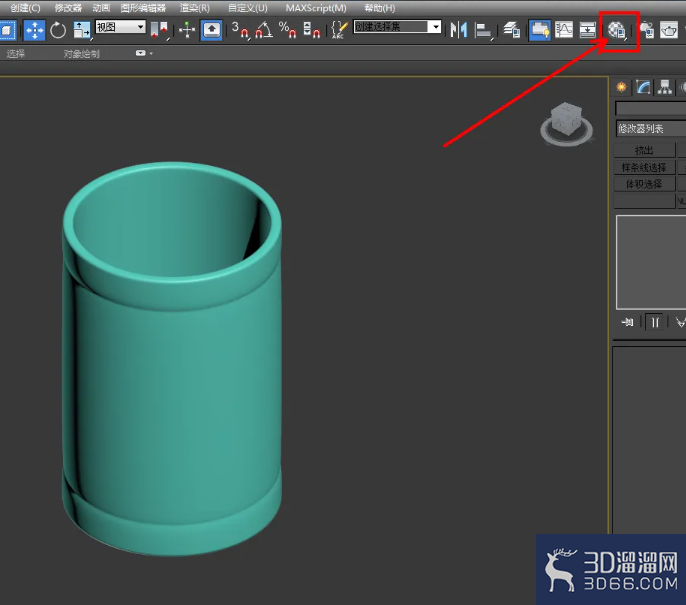The width and height of the screenshot is (686, 605).
Task: Select the Move tool in toolbar
Action: (x=34, y=30)
